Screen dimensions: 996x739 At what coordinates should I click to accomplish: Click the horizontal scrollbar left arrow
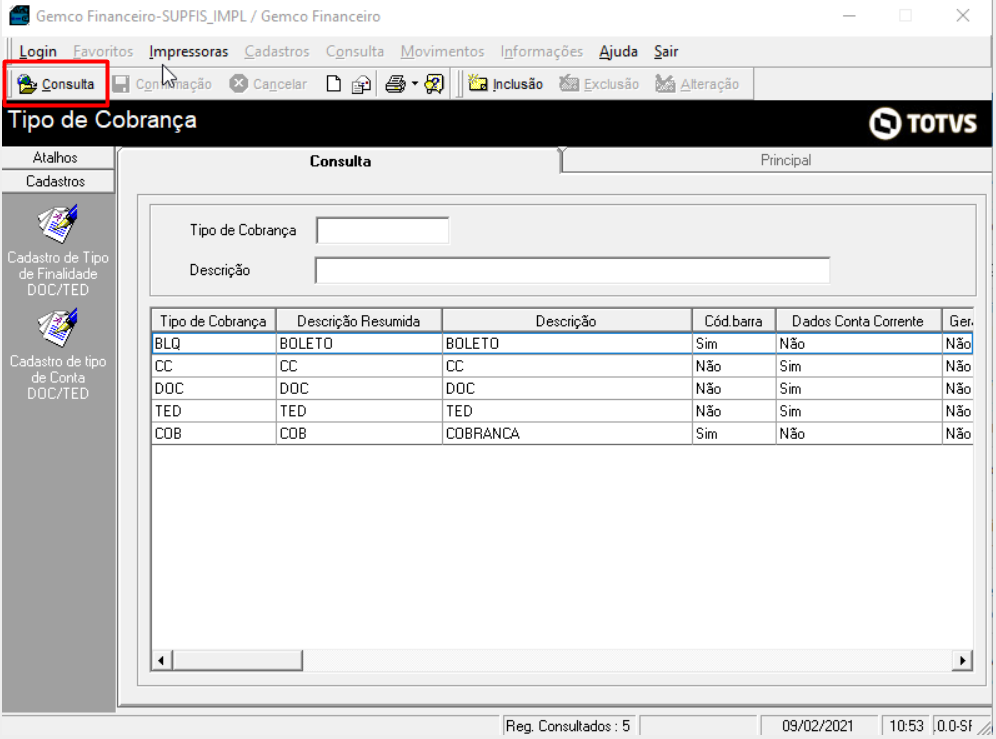(161, 660)
